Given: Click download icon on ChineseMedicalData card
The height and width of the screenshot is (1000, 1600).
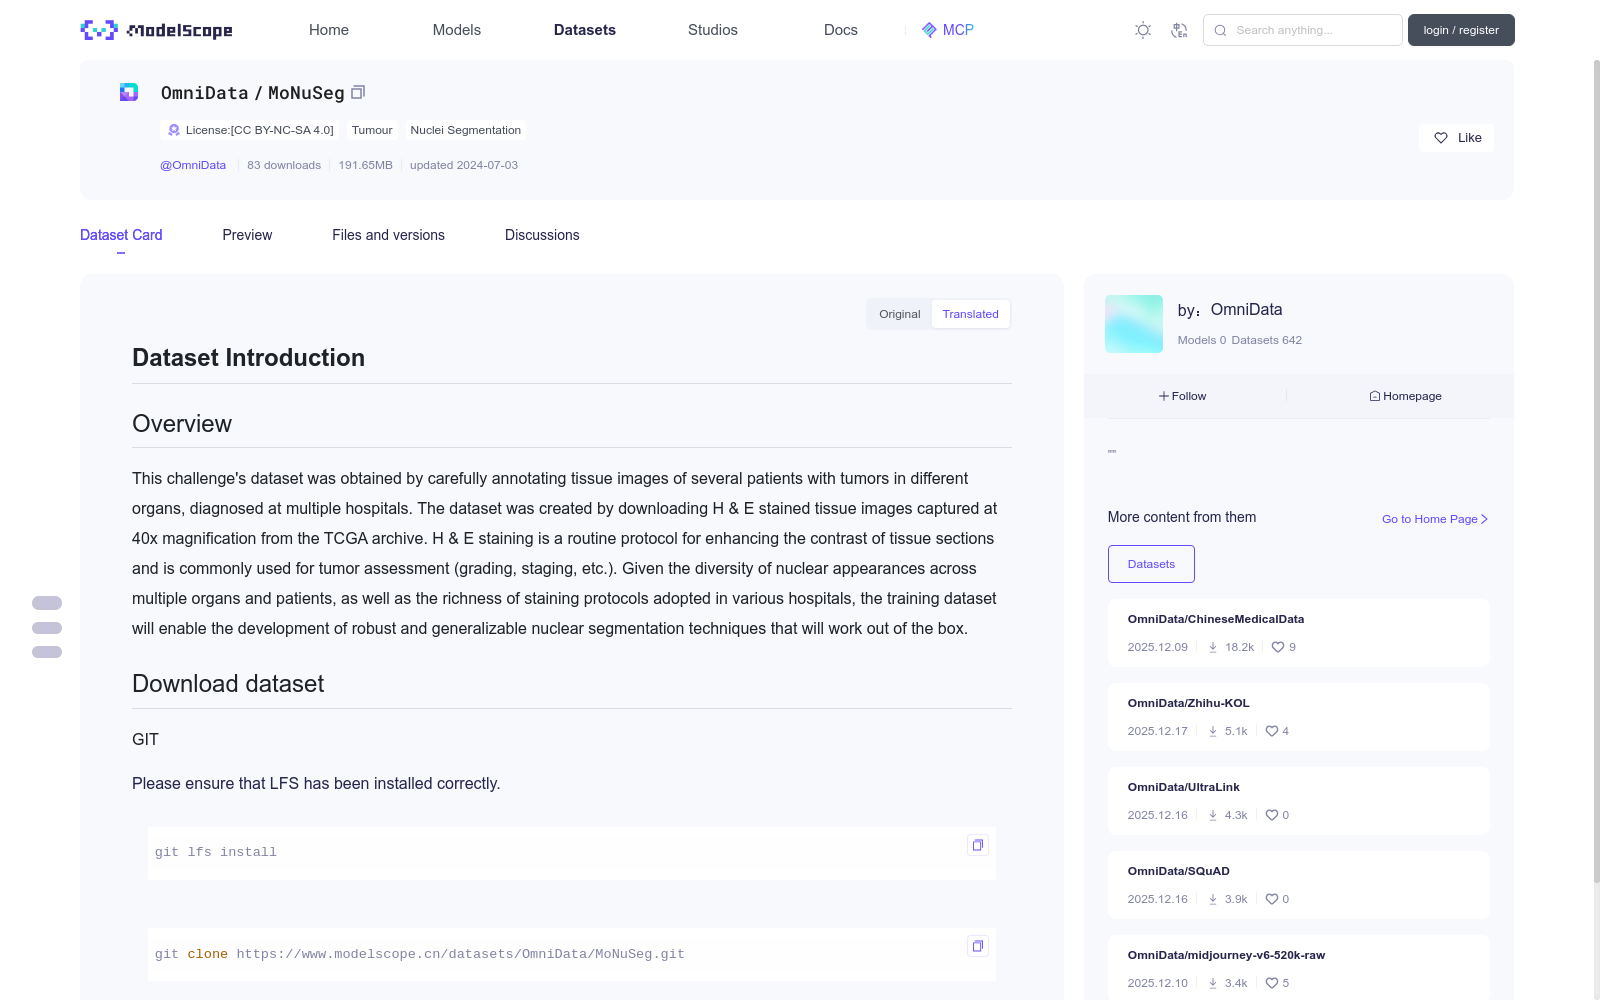Looking at the screenshot, I should pyautogui.click(x=1213, y=647).
